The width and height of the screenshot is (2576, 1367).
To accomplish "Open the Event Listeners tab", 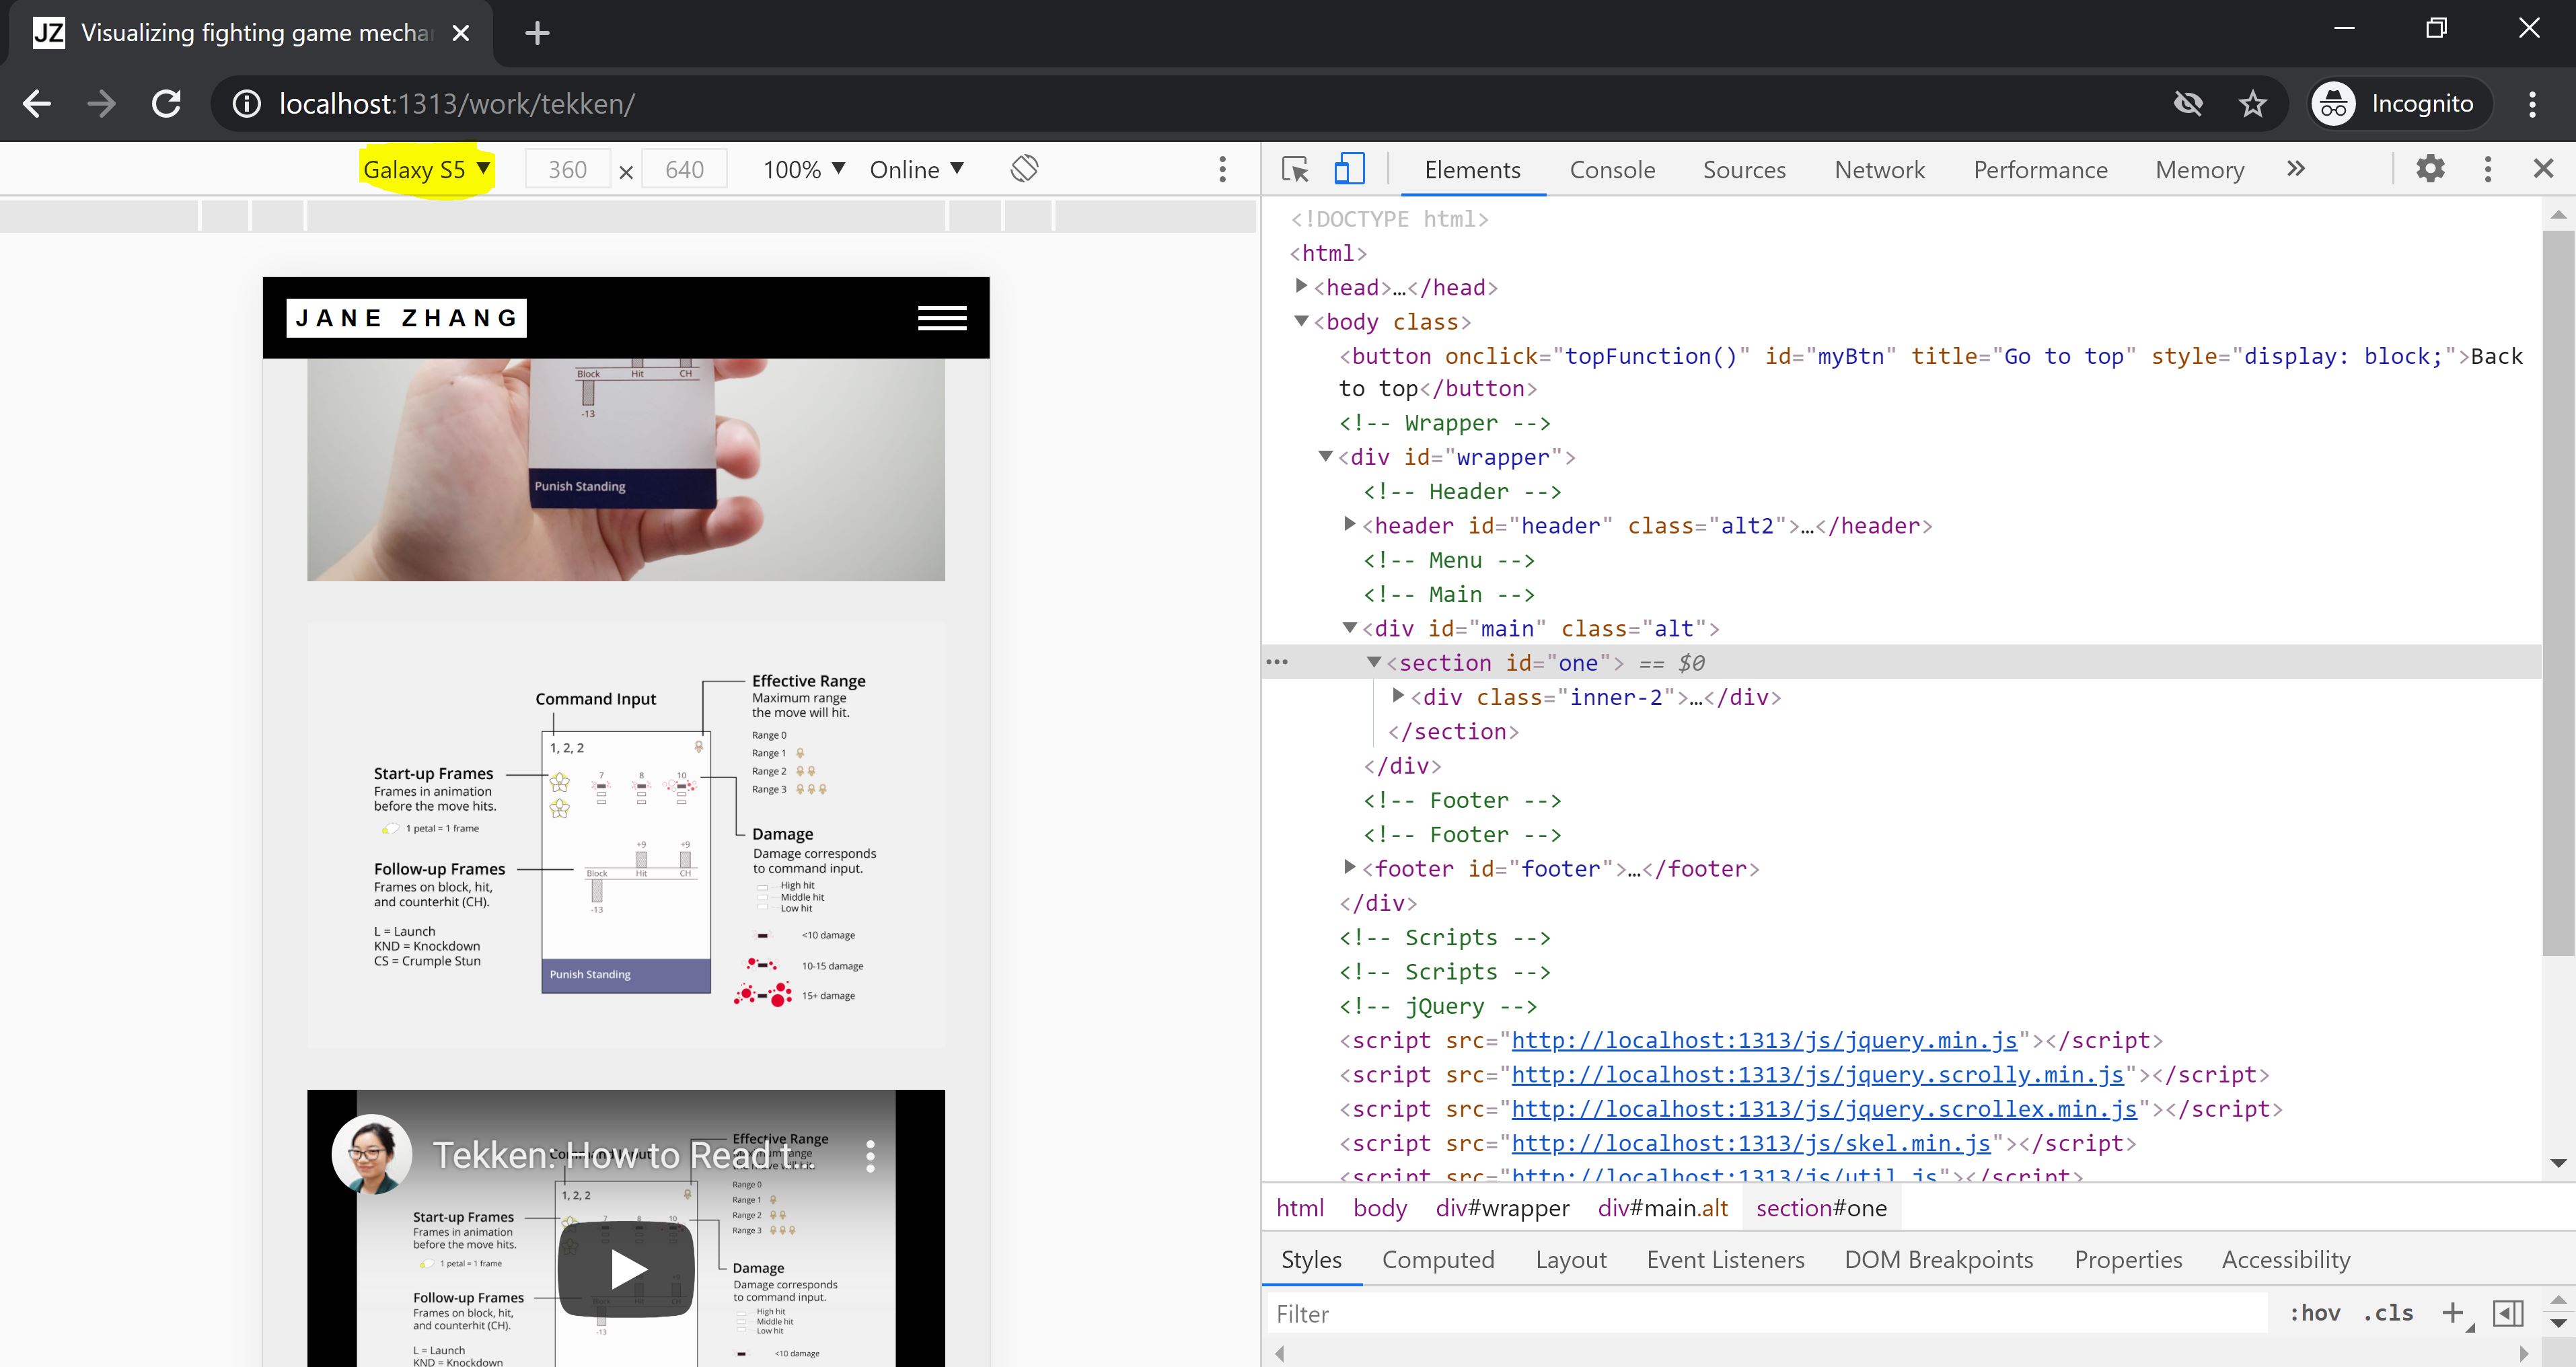I will pos(1725,1259).
